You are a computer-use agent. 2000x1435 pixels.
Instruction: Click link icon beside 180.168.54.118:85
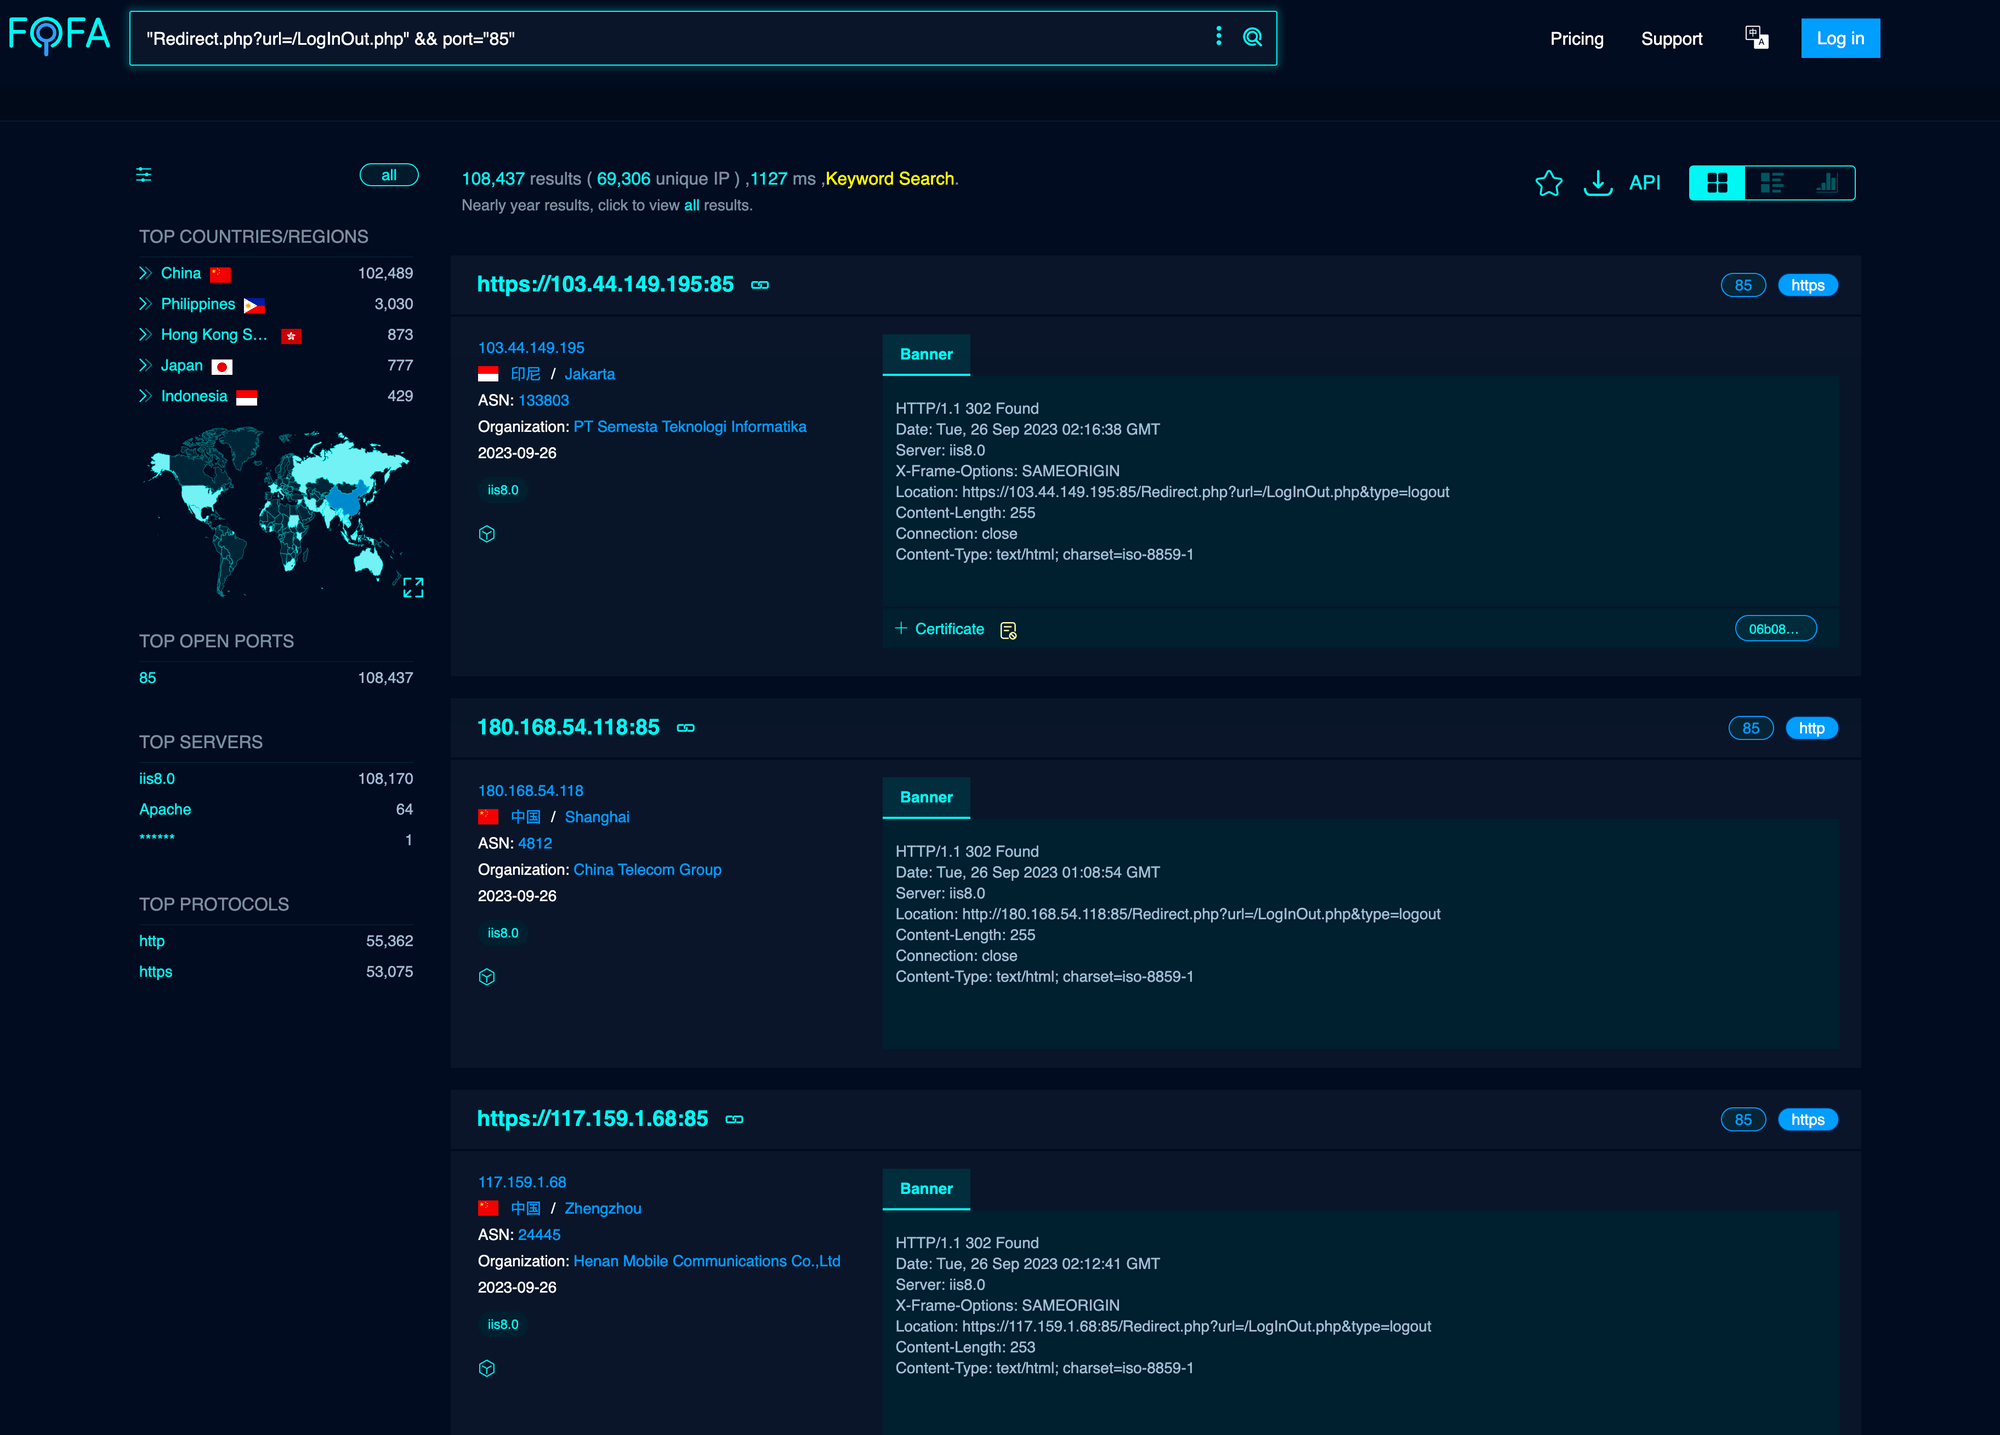click(x=686, y=728)
